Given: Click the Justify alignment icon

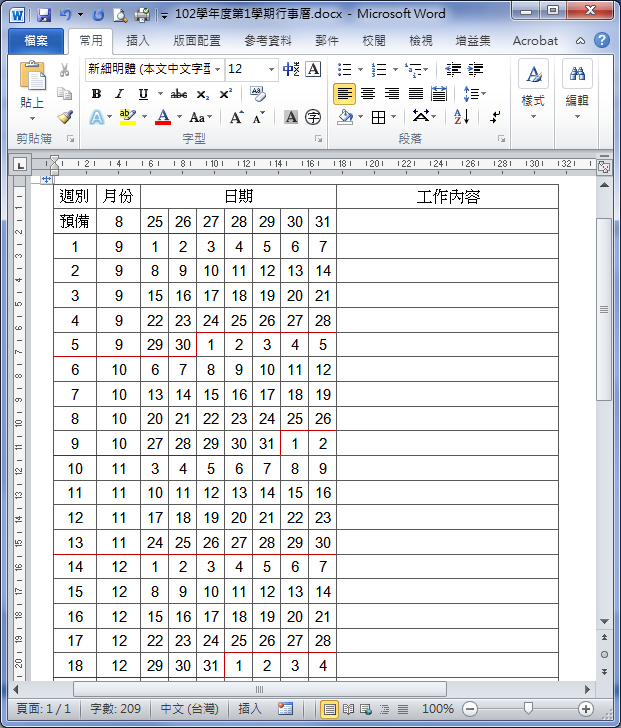Looking at the screenshot, I should [x=415, y=94].
